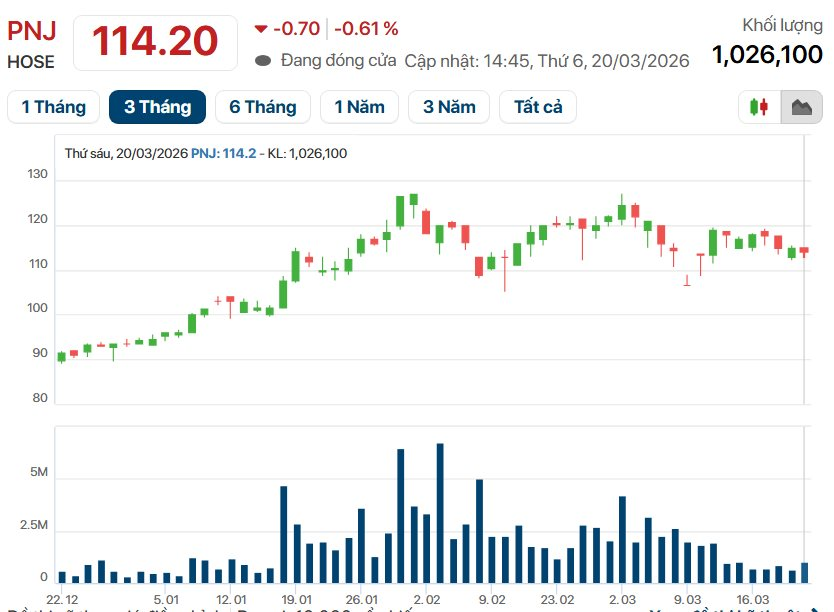Select the 3 Tháng time range
Screen dimensions: 834x612
157,107
